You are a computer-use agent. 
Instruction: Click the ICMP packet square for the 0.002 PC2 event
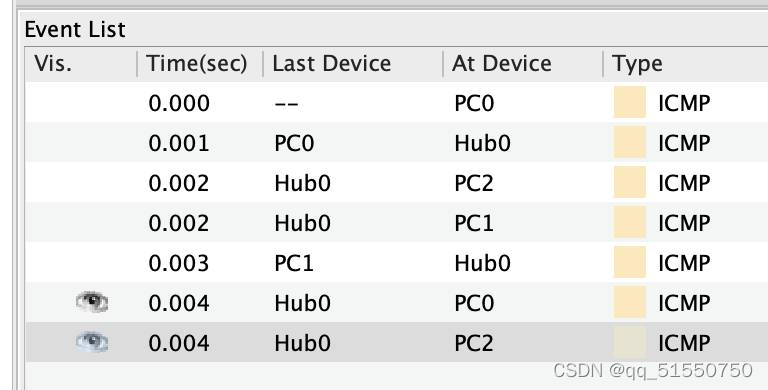(629, 182)
